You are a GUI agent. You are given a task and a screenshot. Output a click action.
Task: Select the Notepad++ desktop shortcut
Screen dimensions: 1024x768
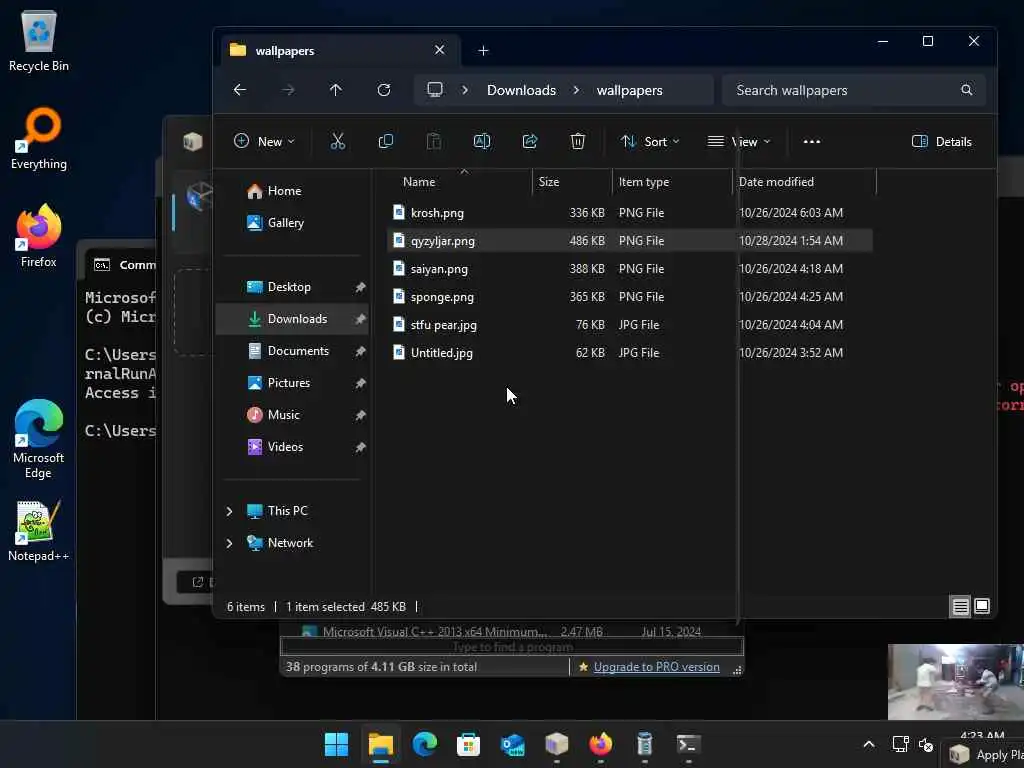pyautogui.click(x=39, y=531)
